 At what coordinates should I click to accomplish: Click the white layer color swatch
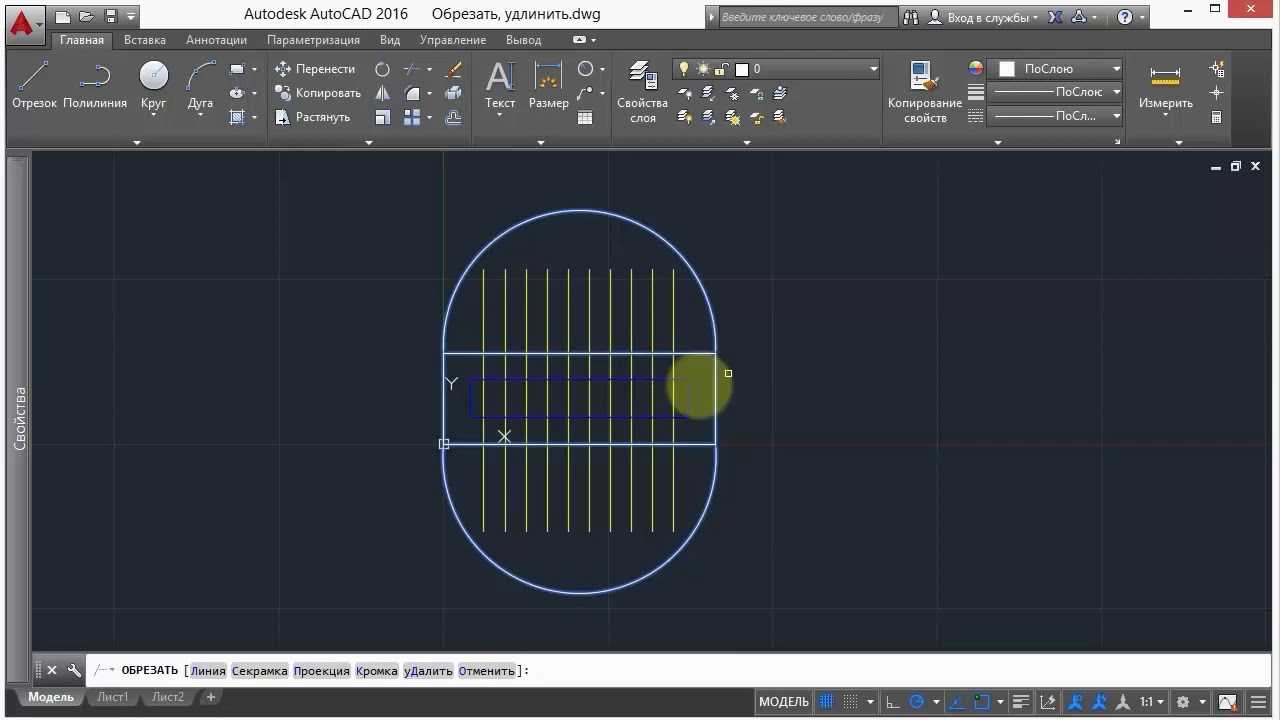(742, 69)
